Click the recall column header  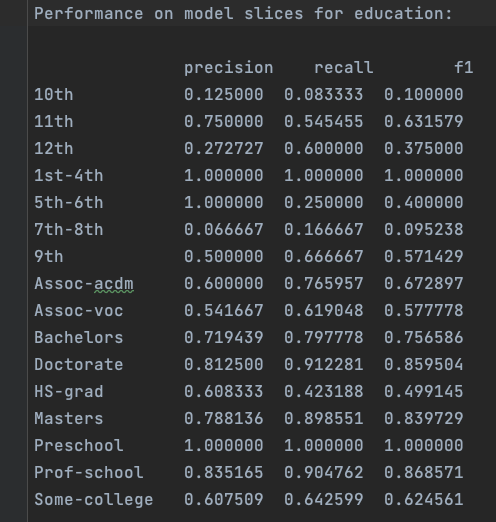click(344, 68)
